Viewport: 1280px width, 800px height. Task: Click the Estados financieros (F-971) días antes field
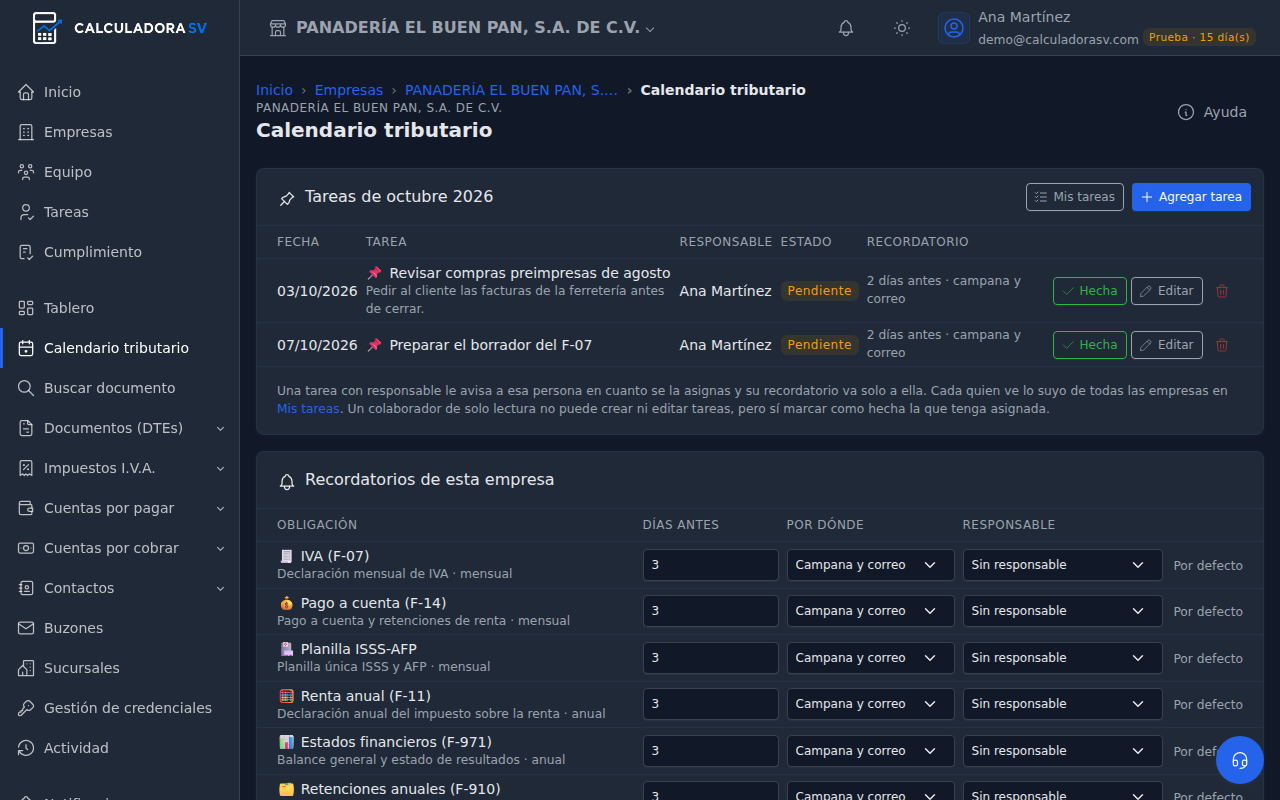(x=711, y=751)
